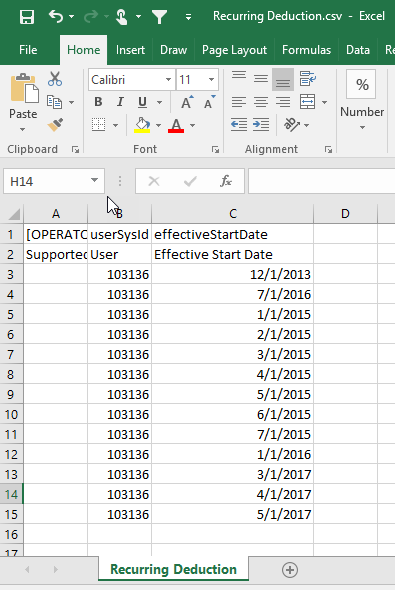395x590 pixels.
Task: Click the Touch/Mouse mode icon
Action: [122, 17]
